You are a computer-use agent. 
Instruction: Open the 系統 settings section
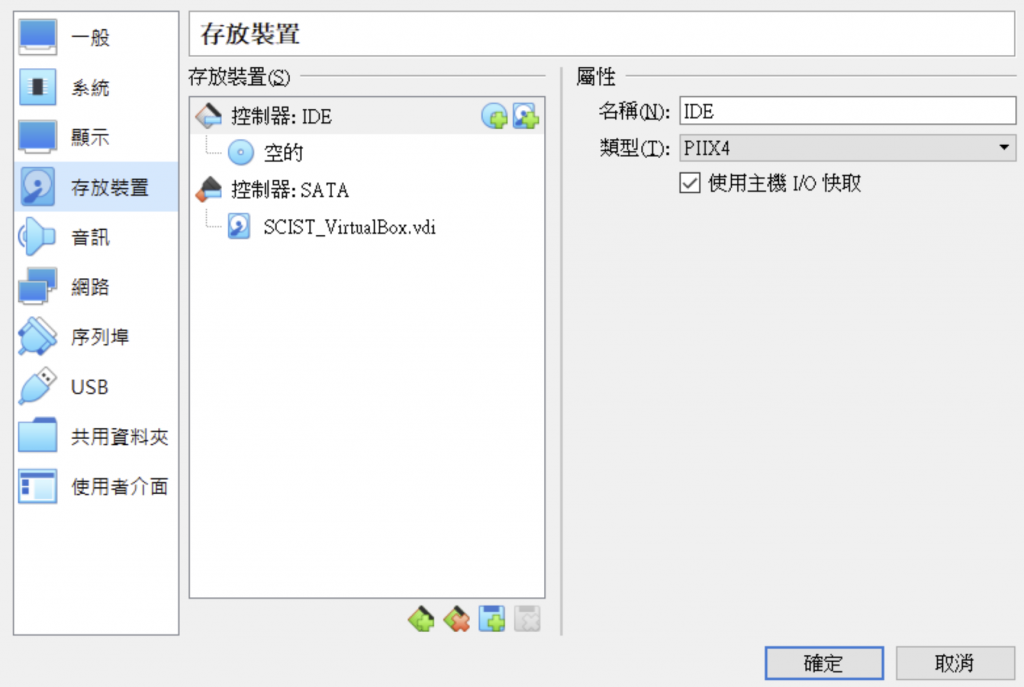(x=96, y=88)
